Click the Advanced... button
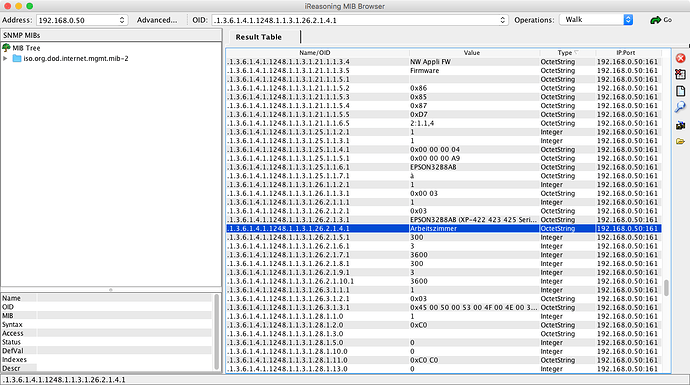This screenshot has width=690, height=385. 157,20
